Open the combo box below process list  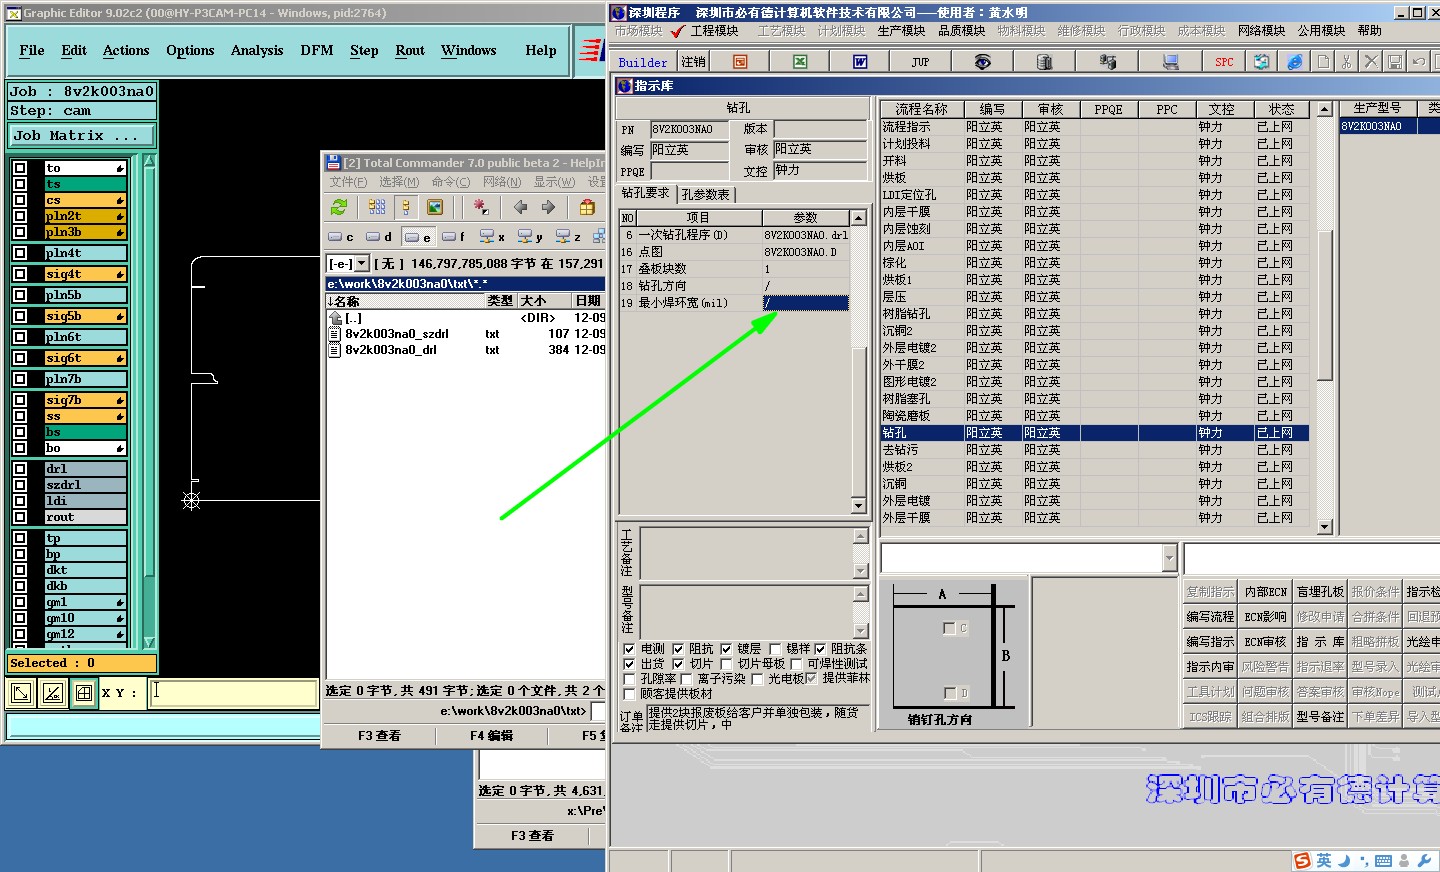point(1169,558)
